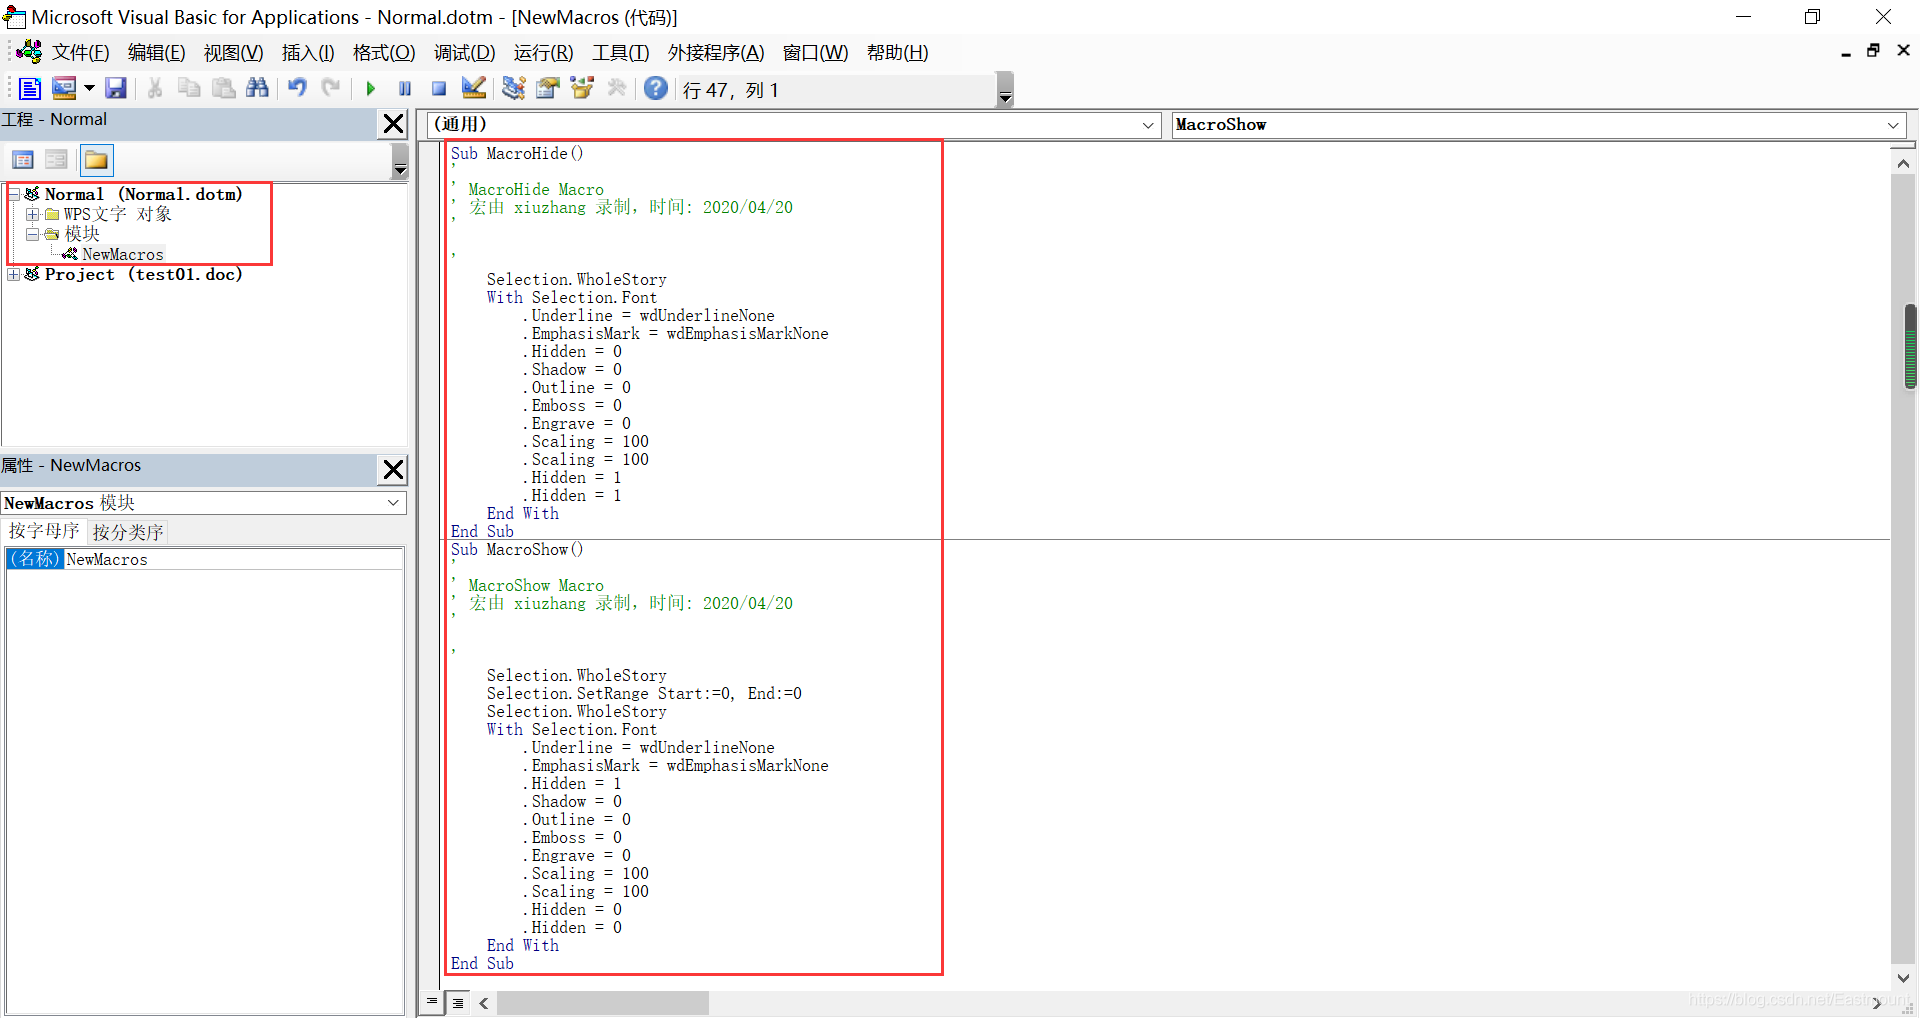The width and height of the screenshot is (1920, 1018).
Task: Pause execution with the Break icon
Action: (x=405, y=89)
